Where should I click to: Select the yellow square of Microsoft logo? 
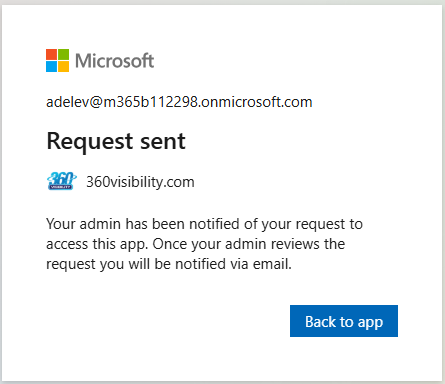[x=64, y=66]
